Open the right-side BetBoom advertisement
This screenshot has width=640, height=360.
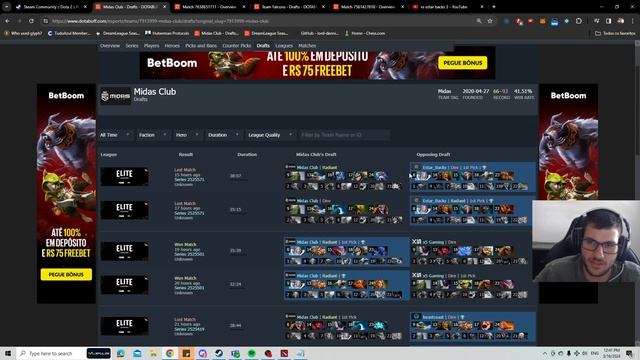pyautogui.click(x=568, y=143)
